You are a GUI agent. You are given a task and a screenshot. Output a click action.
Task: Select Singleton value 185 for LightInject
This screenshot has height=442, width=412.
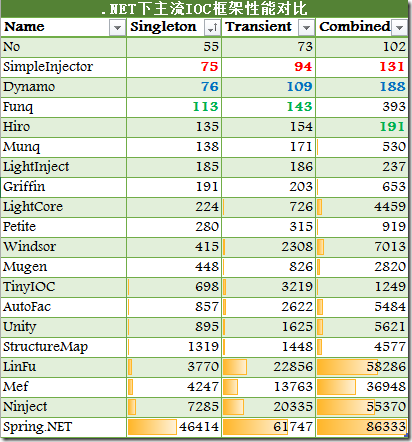(x=207, y=167)
